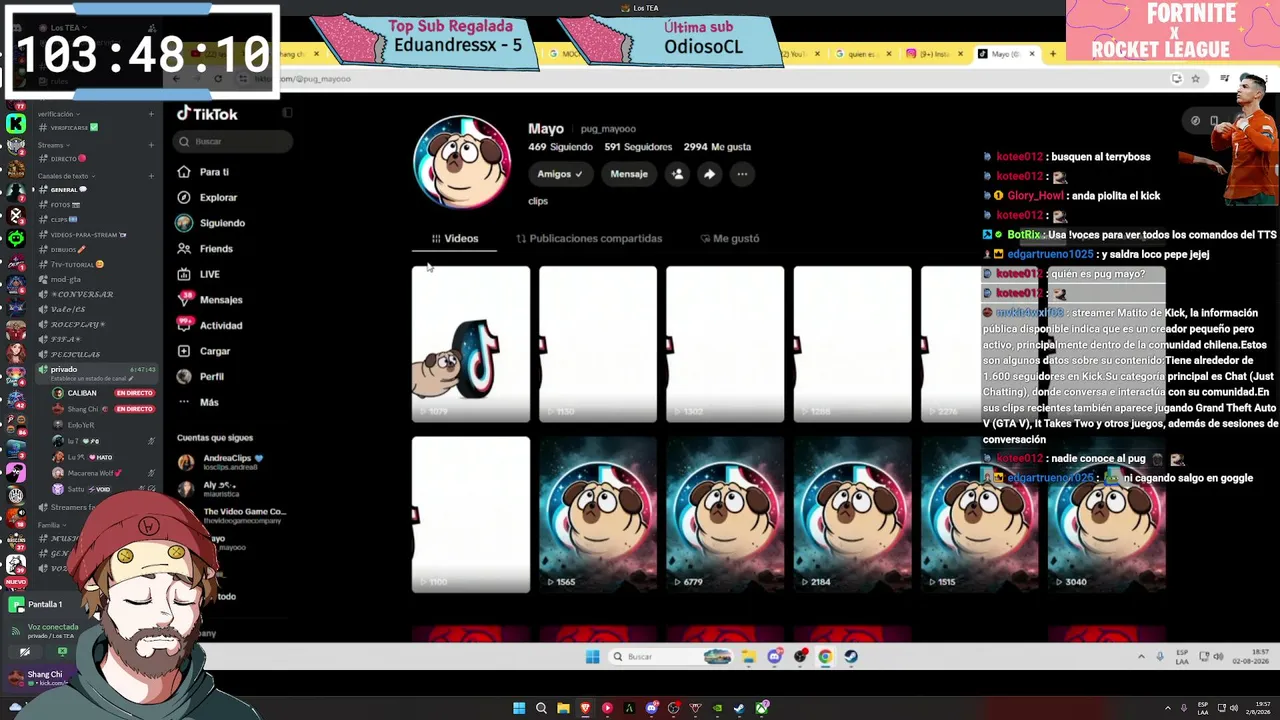Open the three-dot menu on Mayo's profile
Image resolution: width=1280 pixels, height=720 pixels.
coord(742,174)
